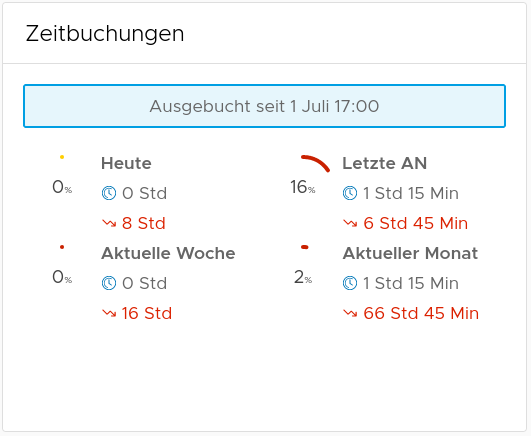Select the Heute heading
Image resolution: width=531 pixels, height=436 pixels.
click(126, 163)
